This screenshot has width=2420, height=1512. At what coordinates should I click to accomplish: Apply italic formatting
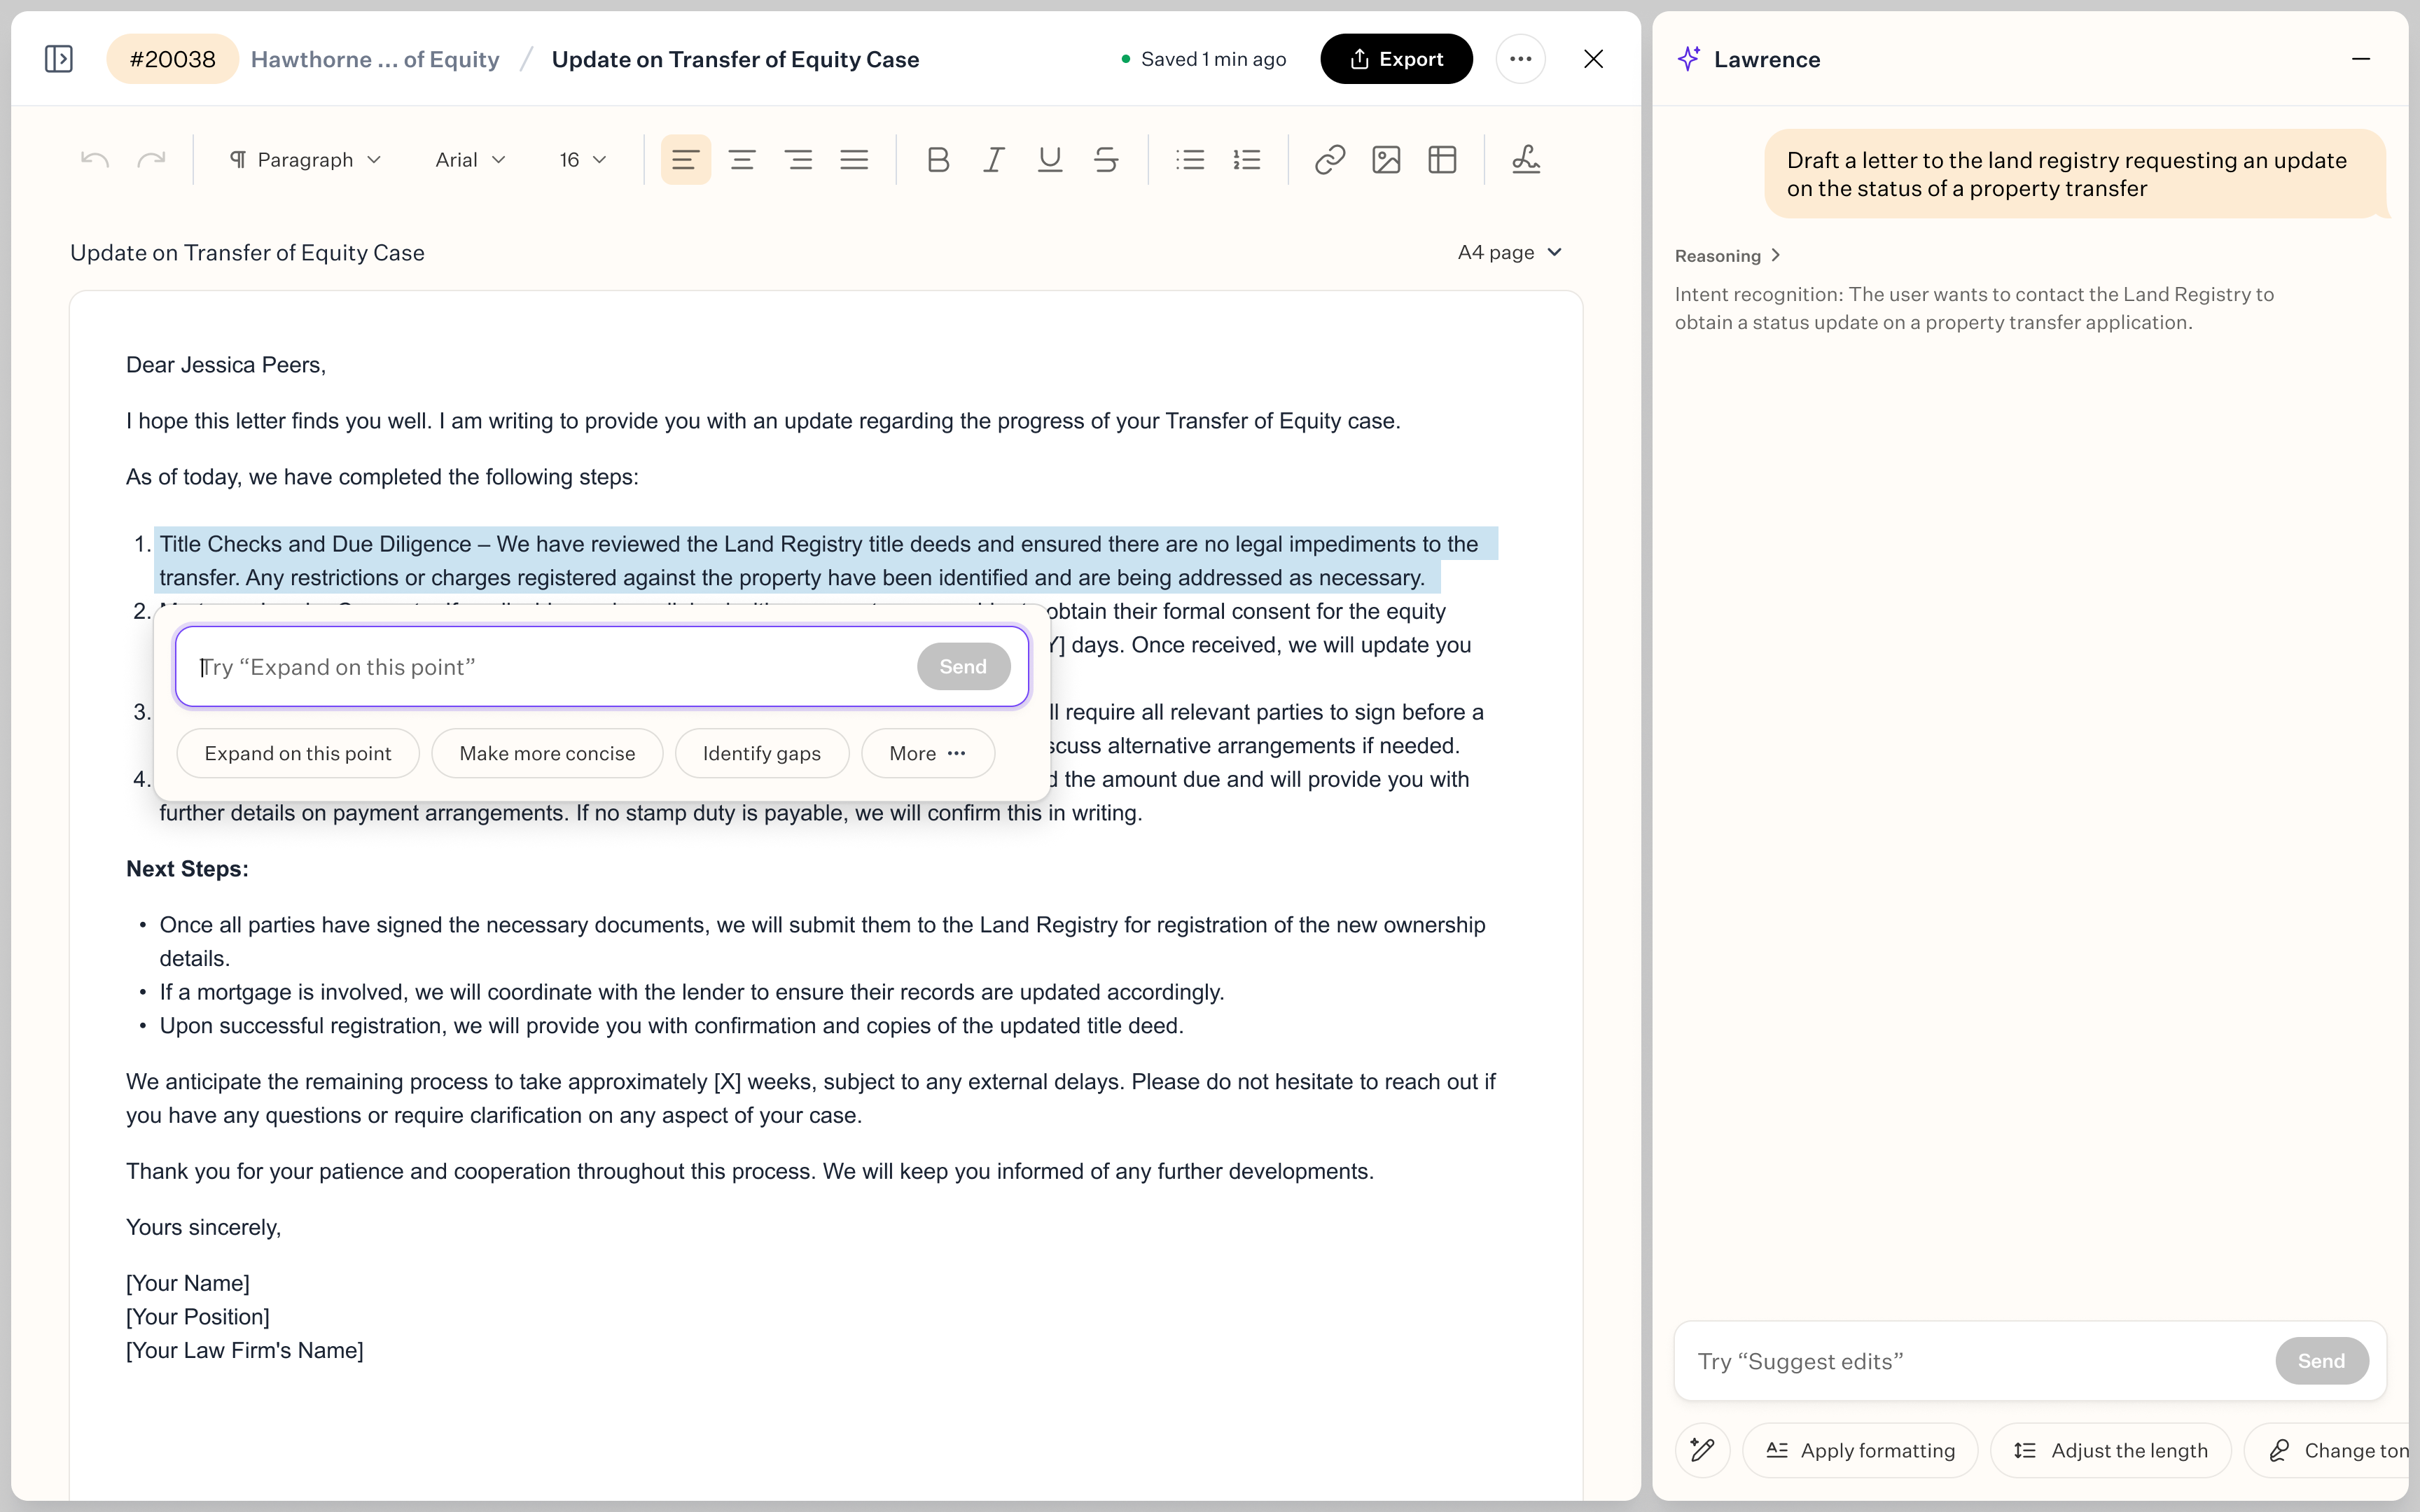pos(993,159)
